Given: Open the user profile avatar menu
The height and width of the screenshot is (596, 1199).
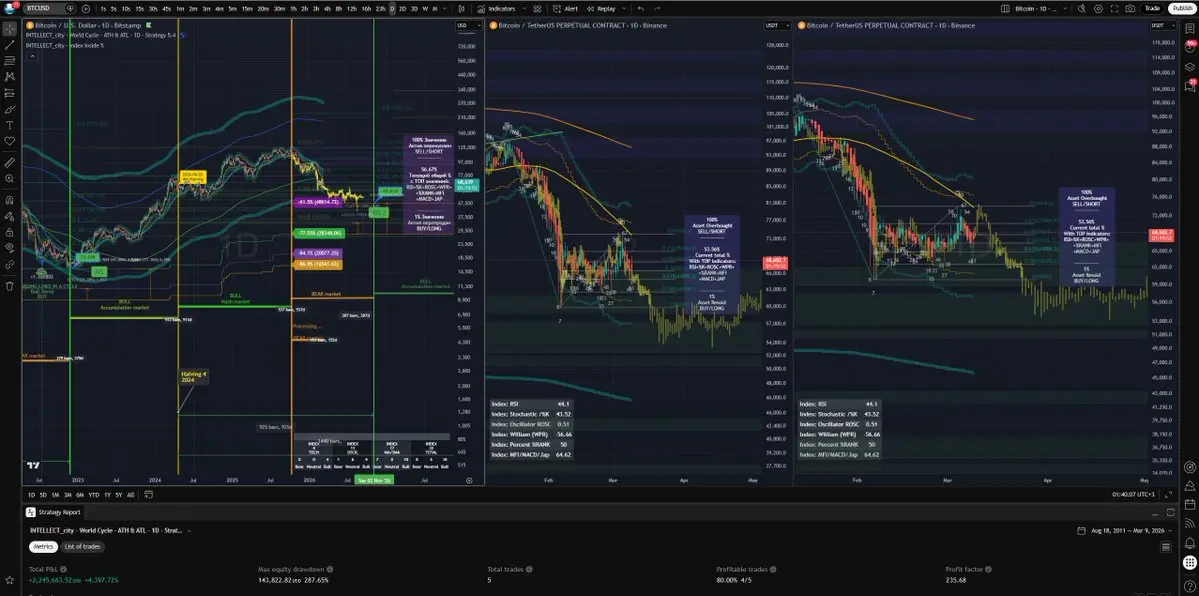Looking at the screenshot, I should tap(10, 8).
